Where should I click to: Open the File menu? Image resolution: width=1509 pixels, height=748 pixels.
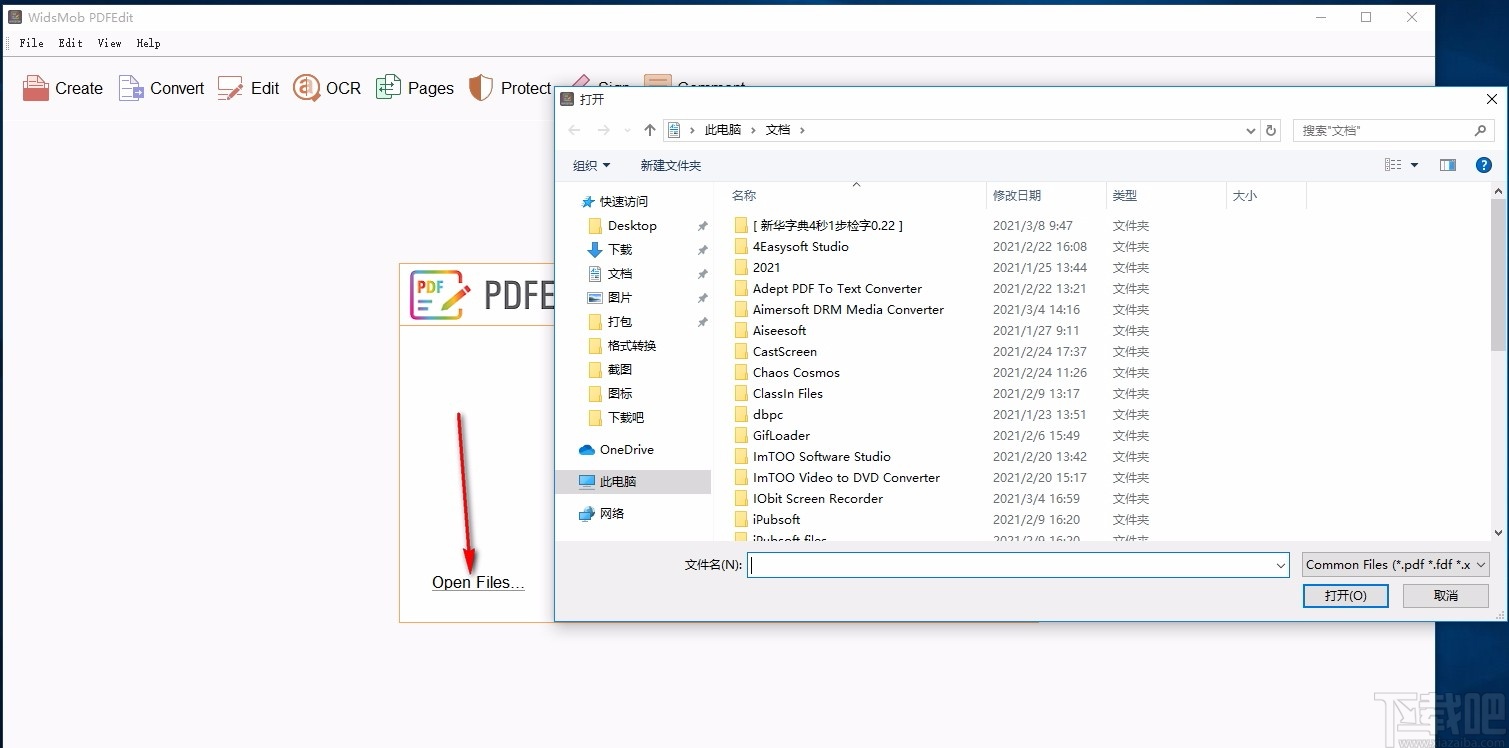pyautogui.click(x=30, y=43)
